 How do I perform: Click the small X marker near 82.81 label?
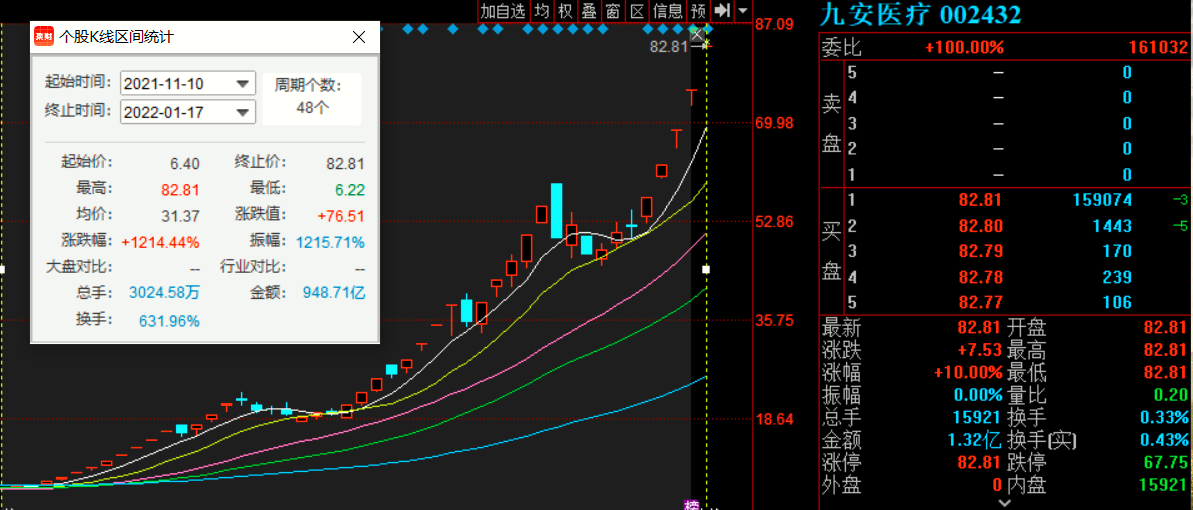pyautogui.click(x=696, y=33)
